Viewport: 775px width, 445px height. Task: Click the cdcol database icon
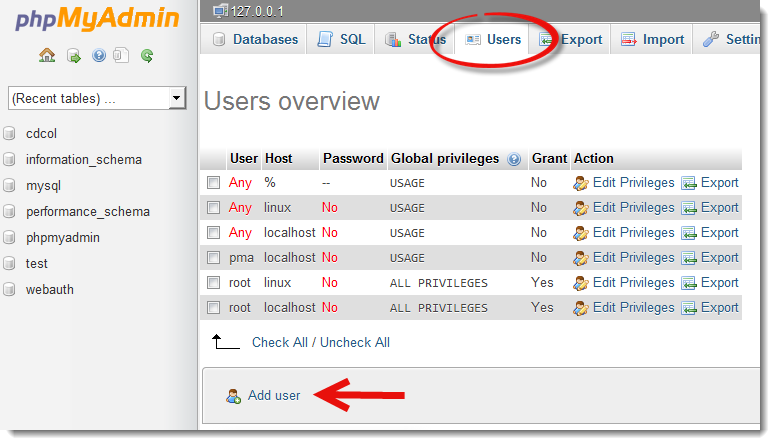(x=9, y=134)
